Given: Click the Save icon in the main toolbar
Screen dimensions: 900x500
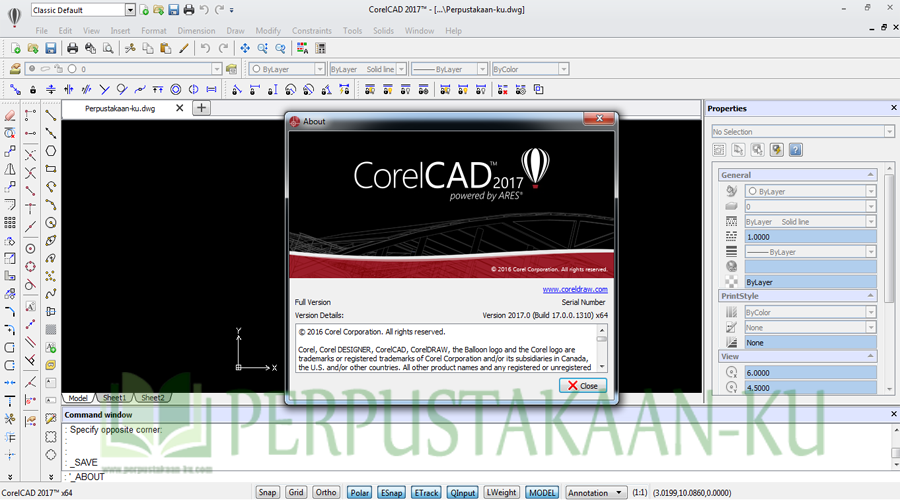Looking at the screenshot, I should [51, 49].
